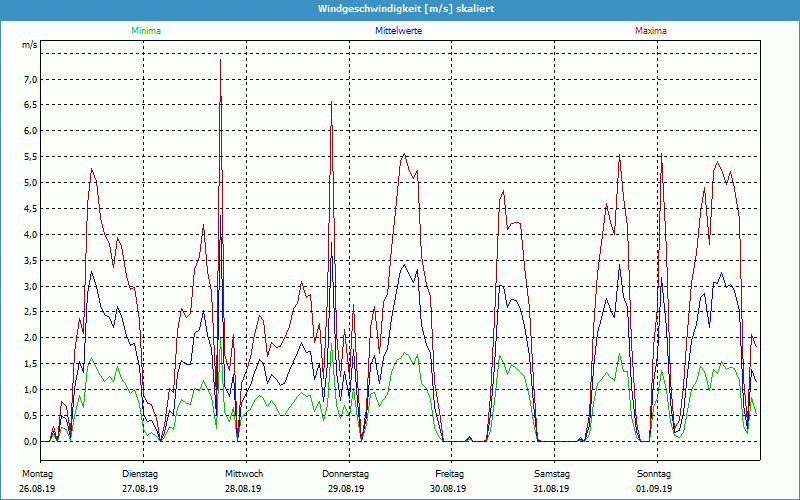
Task: Click the '2,5' y-axis value
Action: (30, 312)
